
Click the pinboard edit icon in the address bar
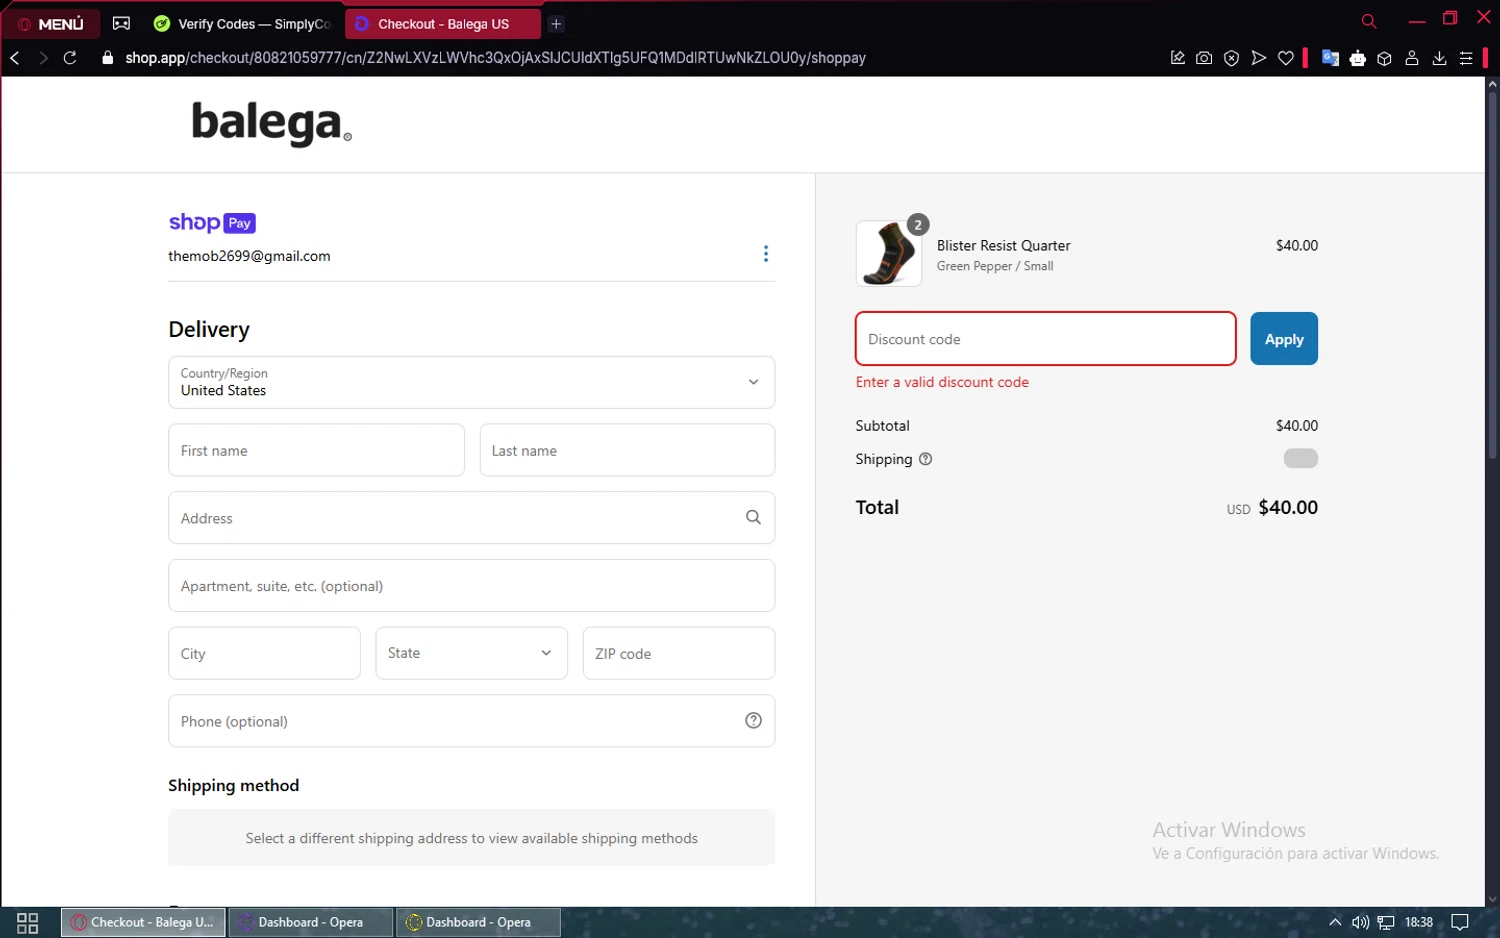[x=1177, y=58]
